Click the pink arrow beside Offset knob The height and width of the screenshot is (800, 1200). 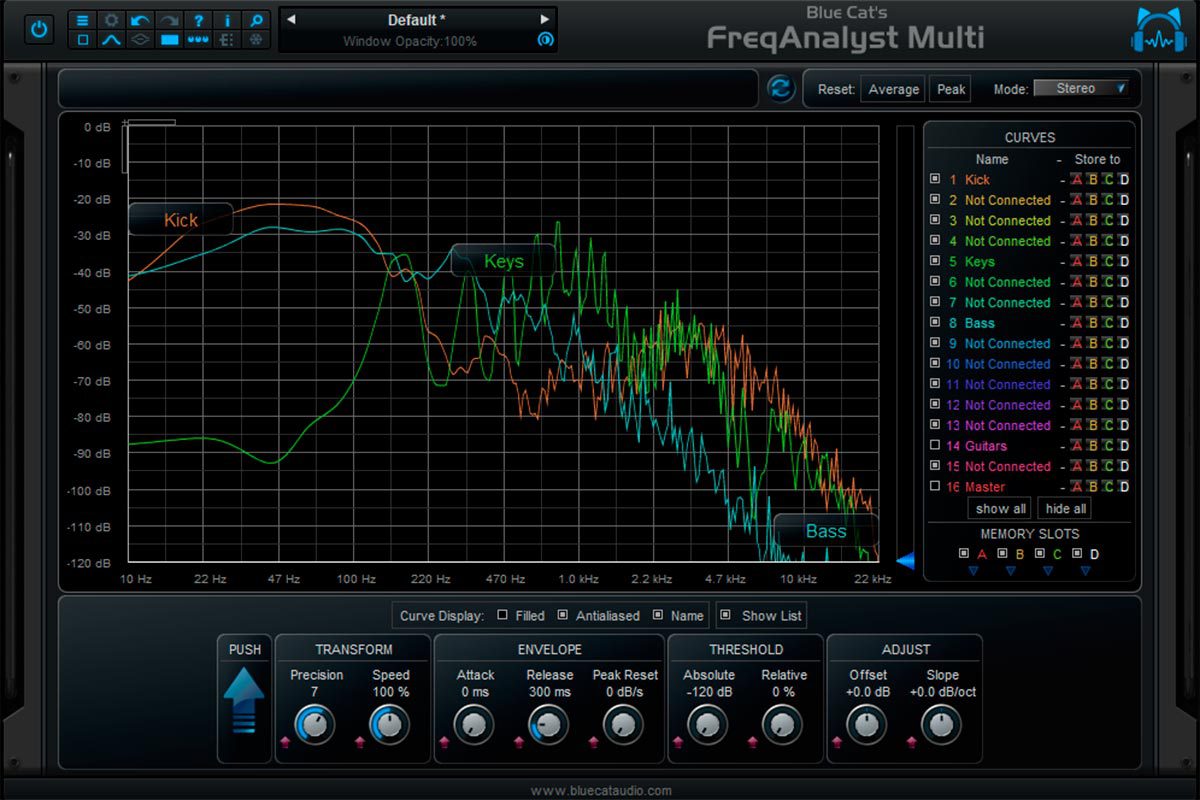pyautogui.click(x=837, y=741)
